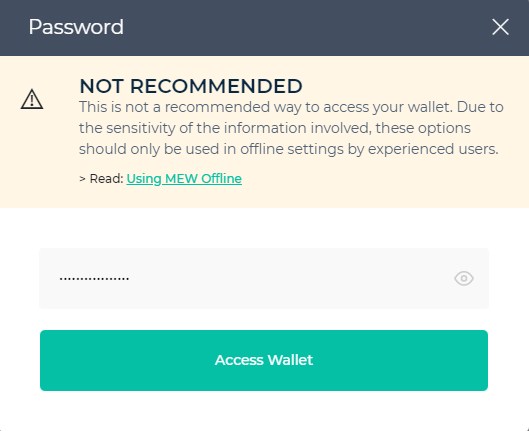Click the masked password dots
Viewport: 529px width, 431px height.
pos(94,279)
